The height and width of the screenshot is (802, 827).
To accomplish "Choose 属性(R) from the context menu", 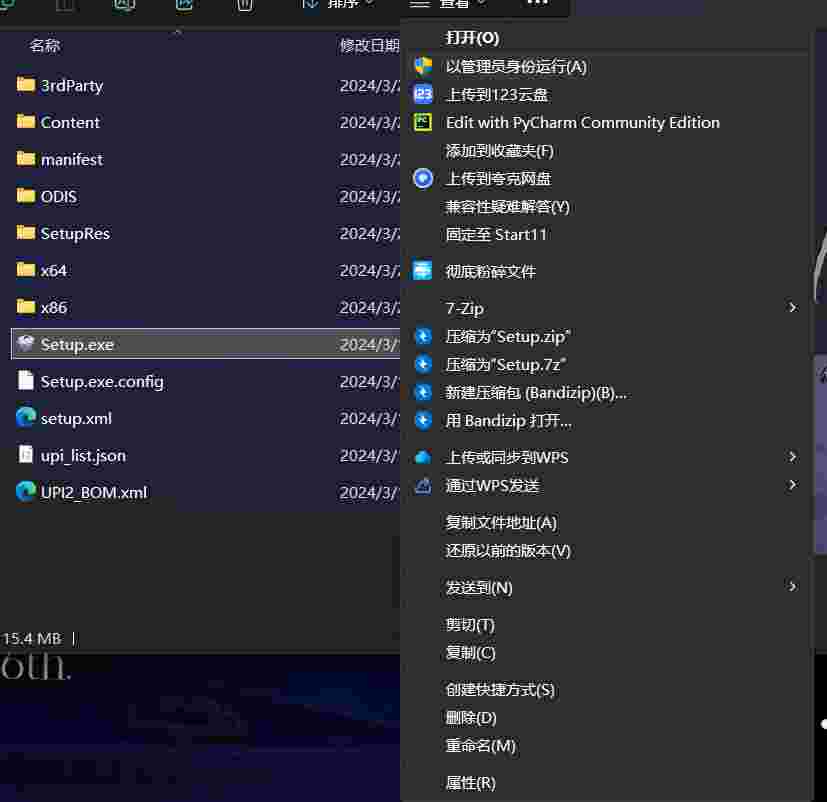I will [x=470, y=783].
